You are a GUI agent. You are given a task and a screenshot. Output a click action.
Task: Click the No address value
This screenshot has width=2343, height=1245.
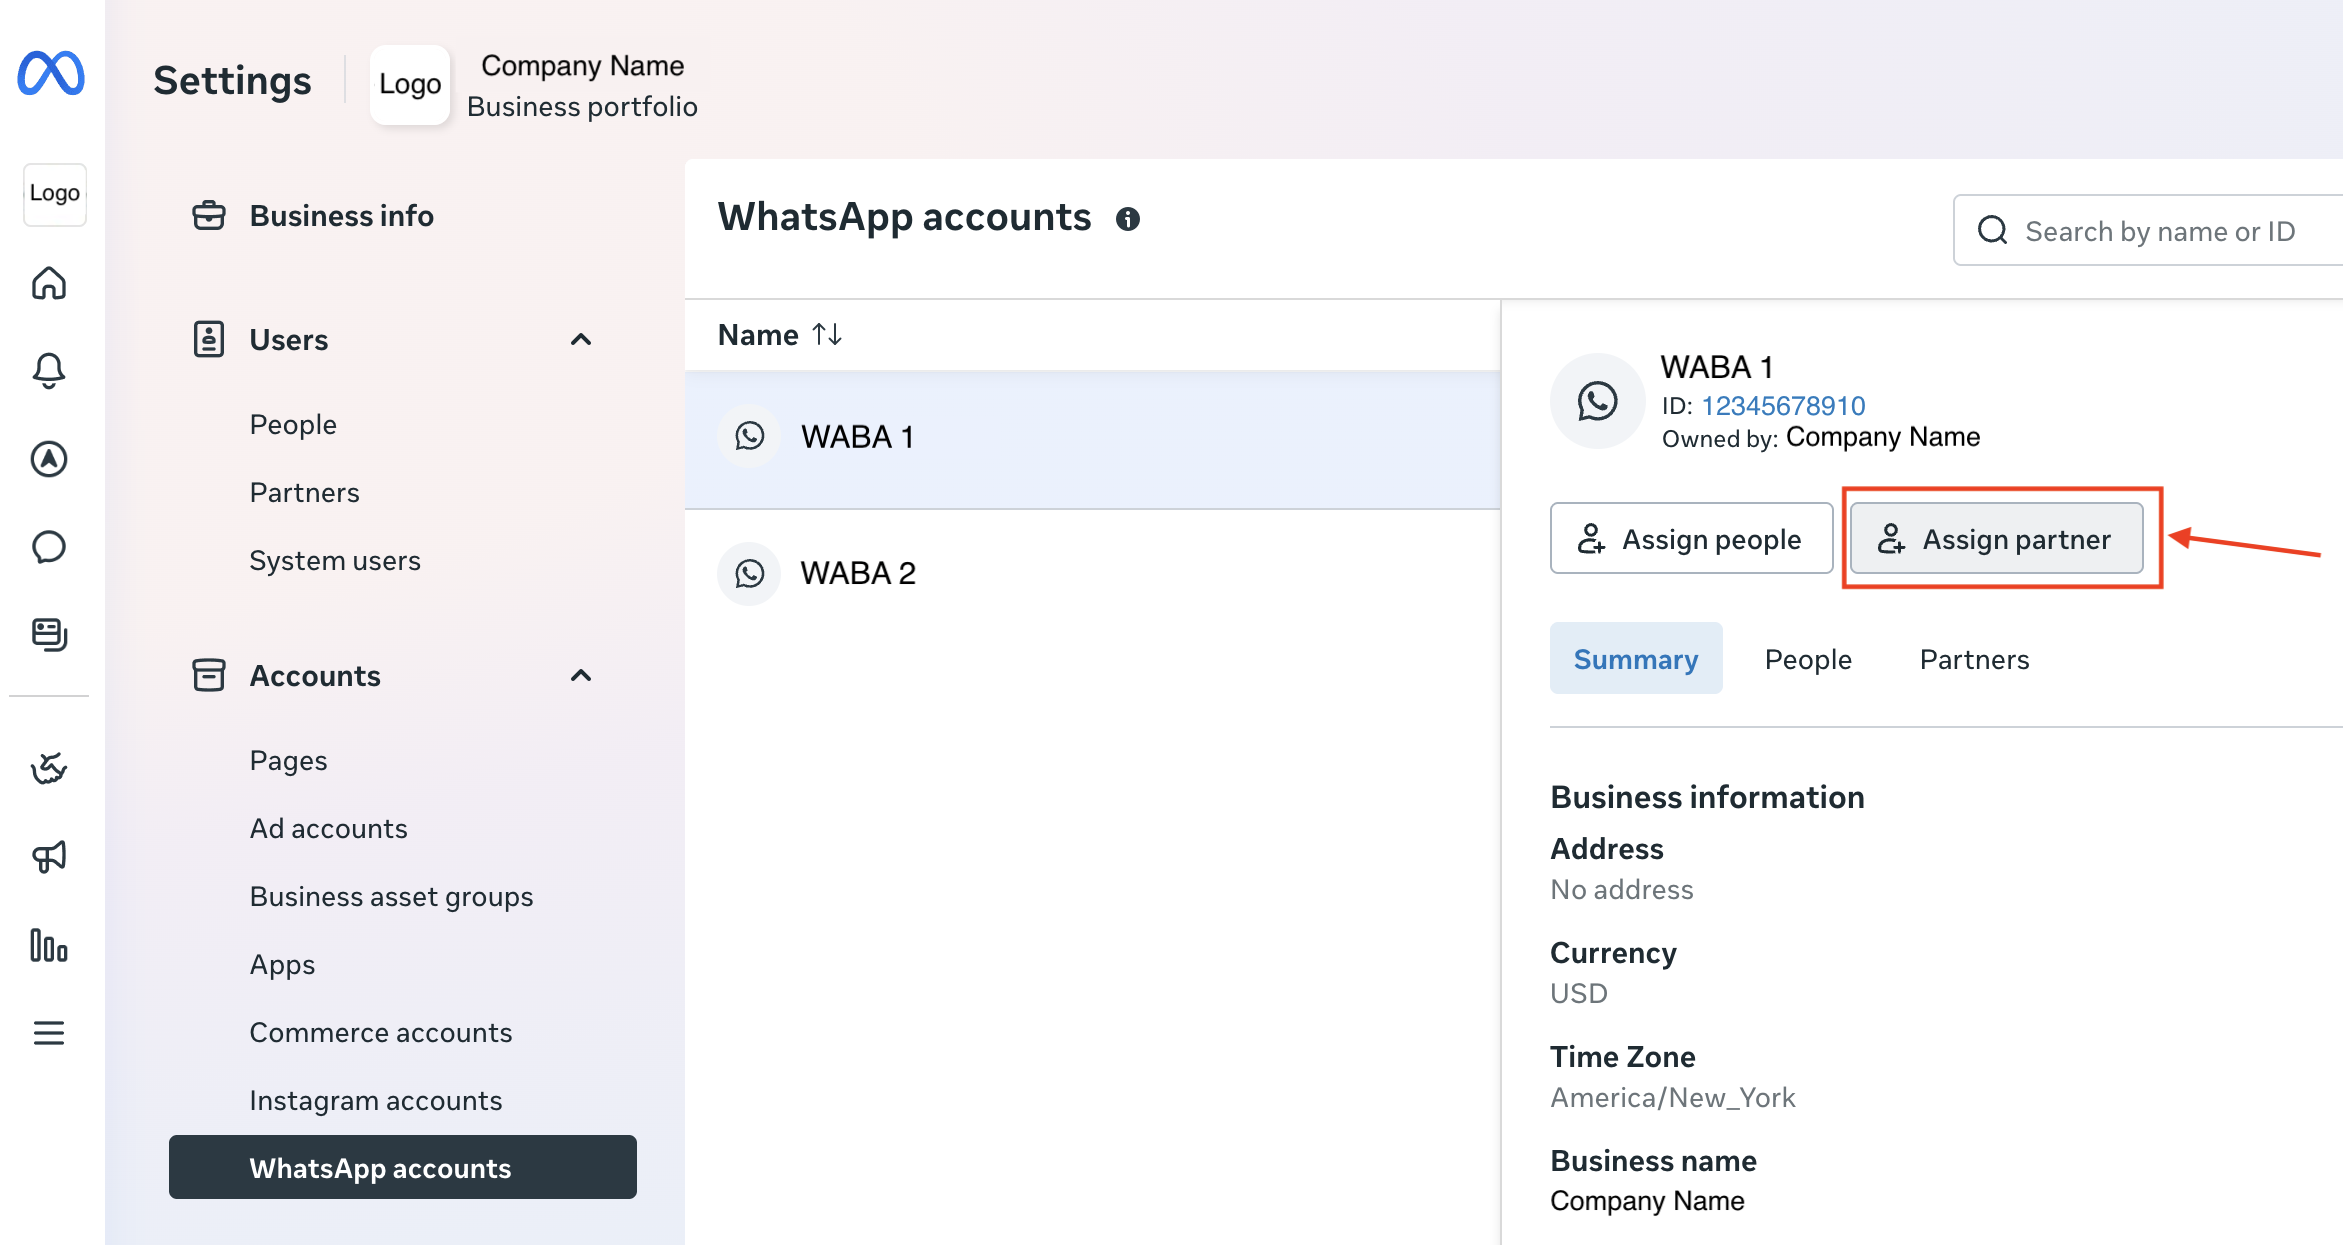click(1621, 890)
